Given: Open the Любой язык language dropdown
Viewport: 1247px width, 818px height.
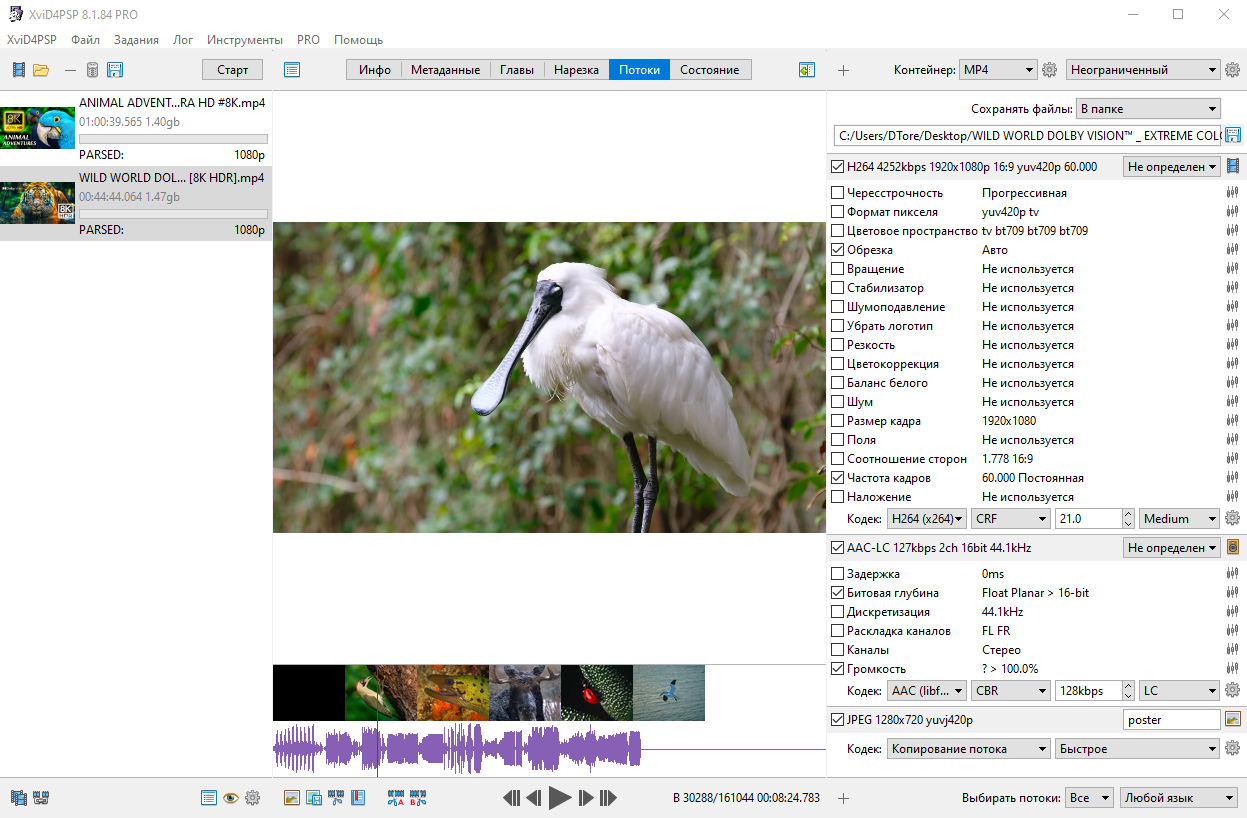Looking at the screenshot, I should (x=1178, y=798).
